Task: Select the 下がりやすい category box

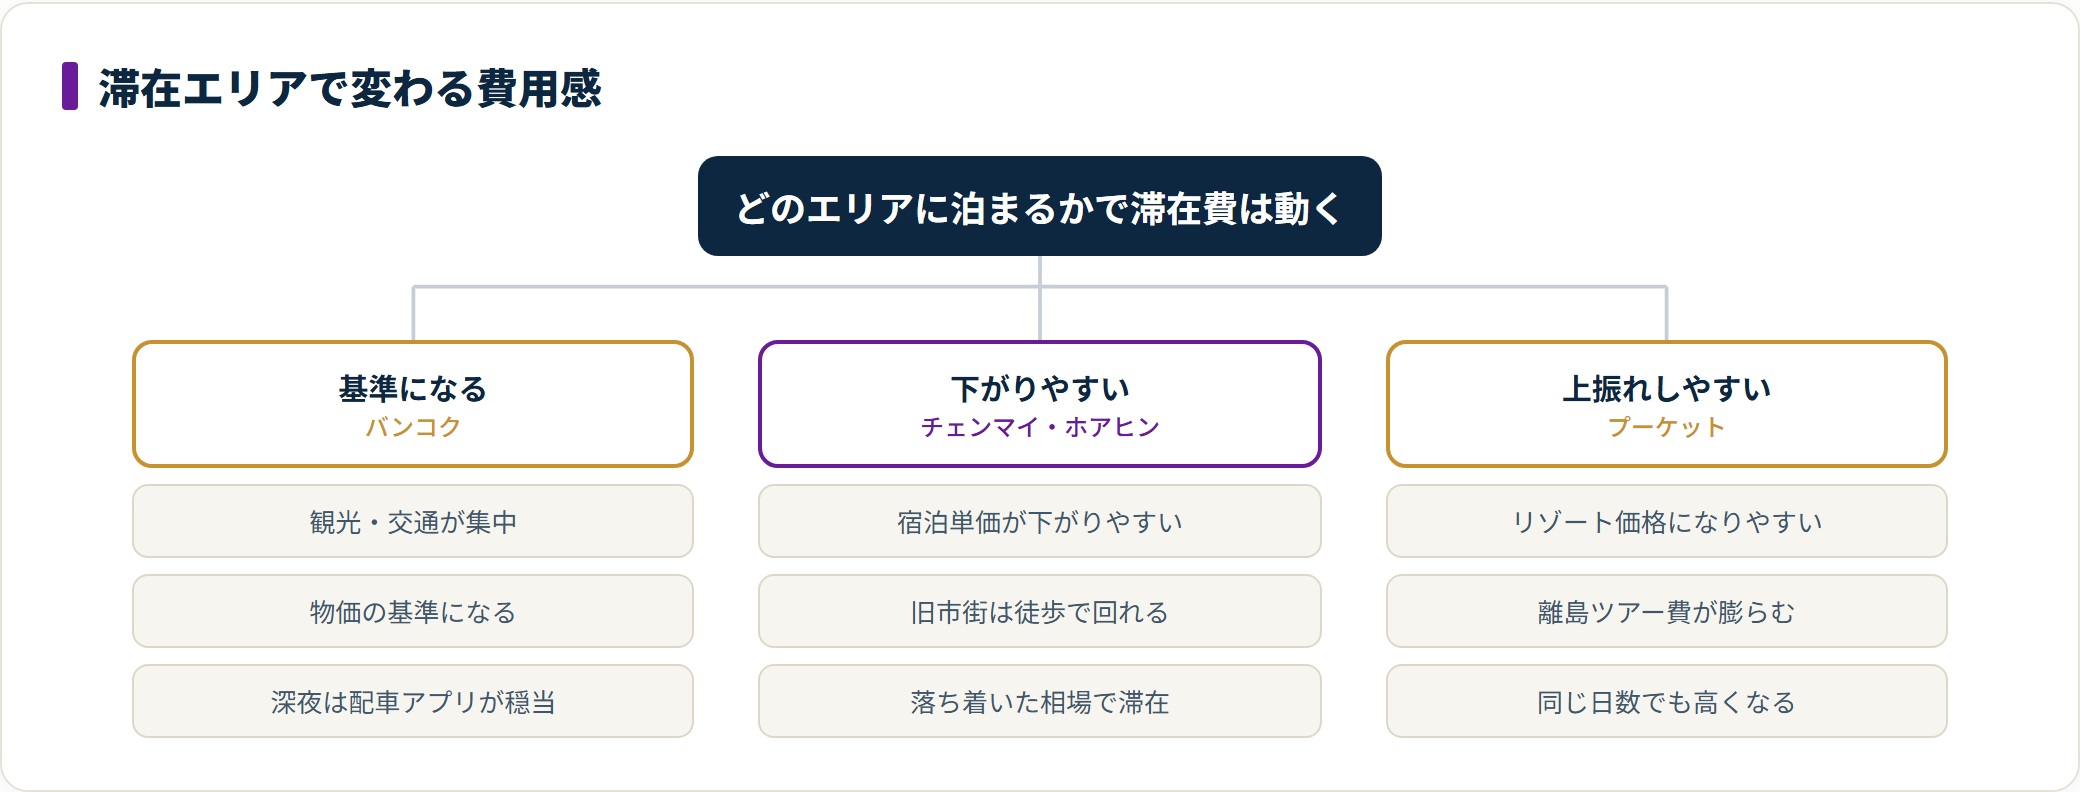Action: pos(1040,404)
